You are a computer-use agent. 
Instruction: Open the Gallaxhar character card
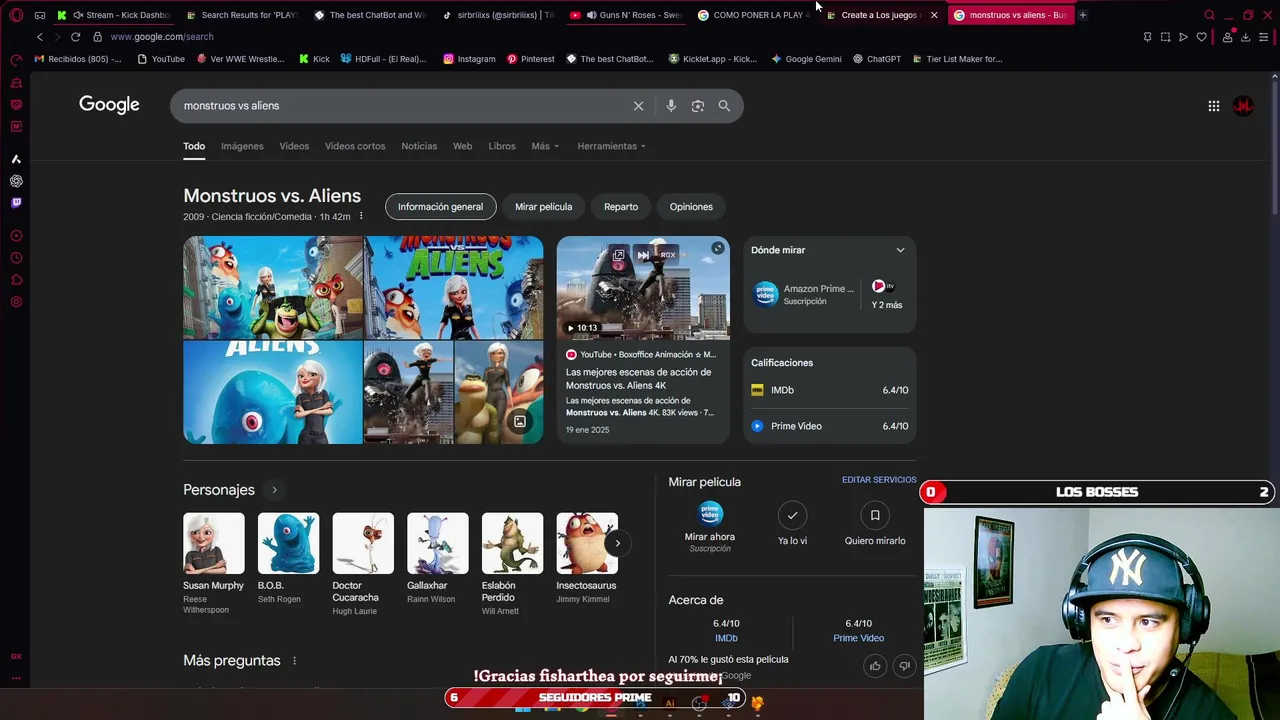point(437,560)
